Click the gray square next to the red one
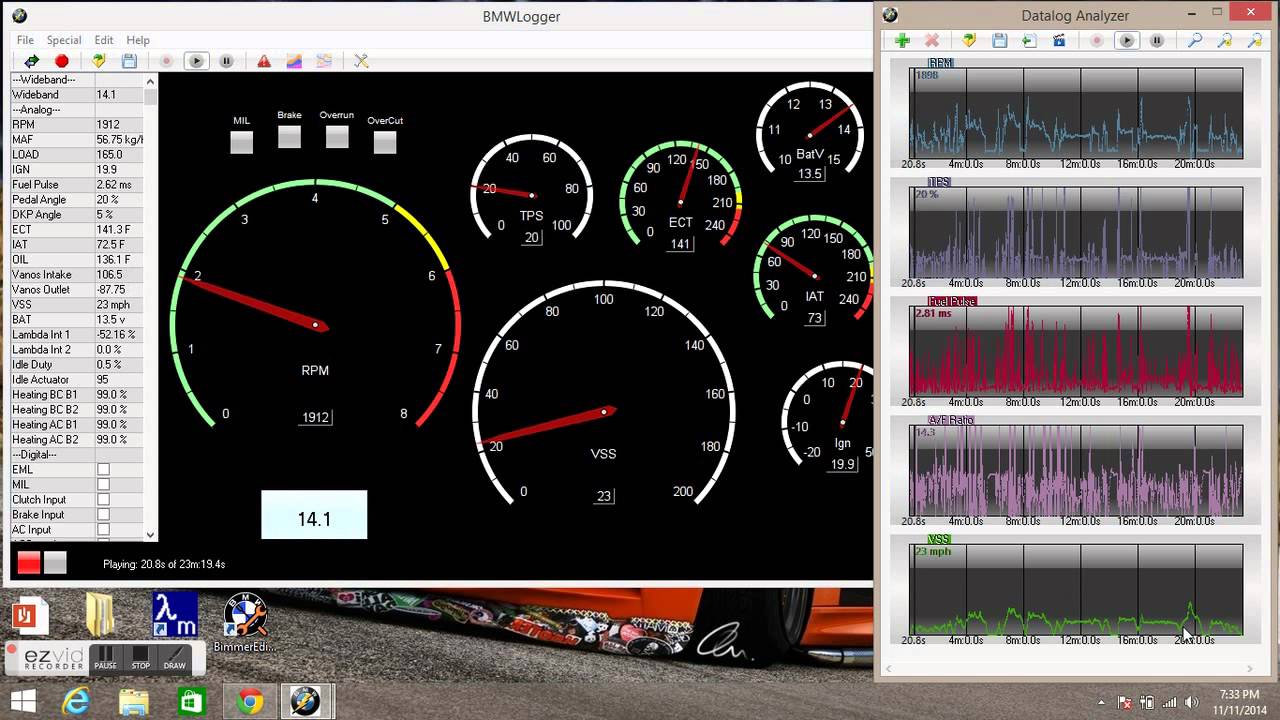 55,563
